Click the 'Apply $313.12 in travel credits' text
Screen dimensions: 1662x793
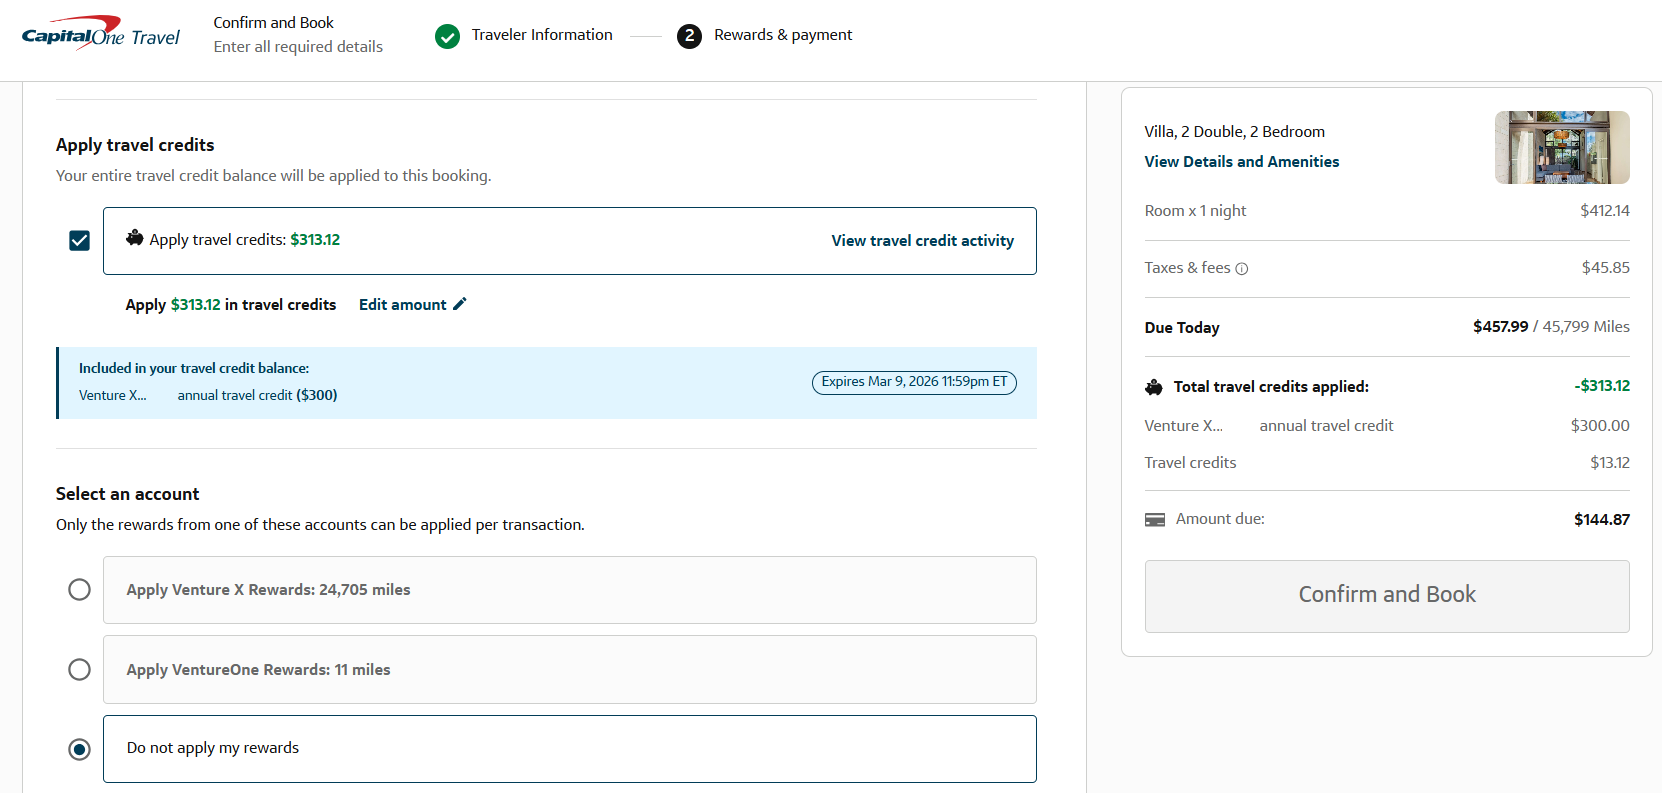tap(231, 305)
